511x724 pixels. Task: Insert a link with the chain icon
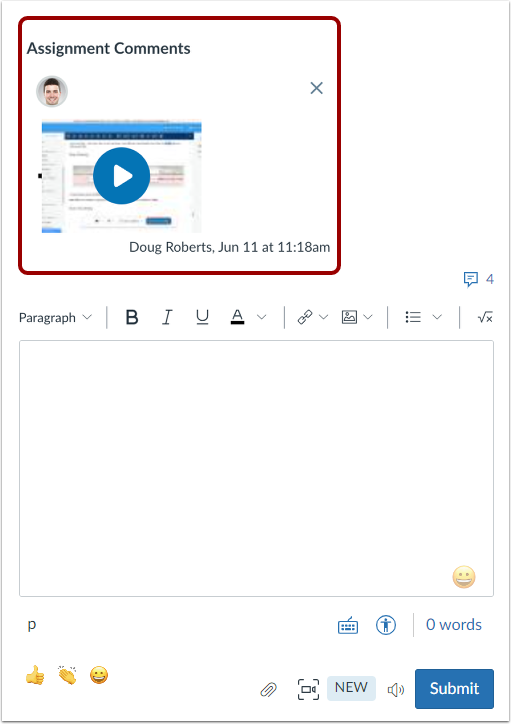pos(305,317)
